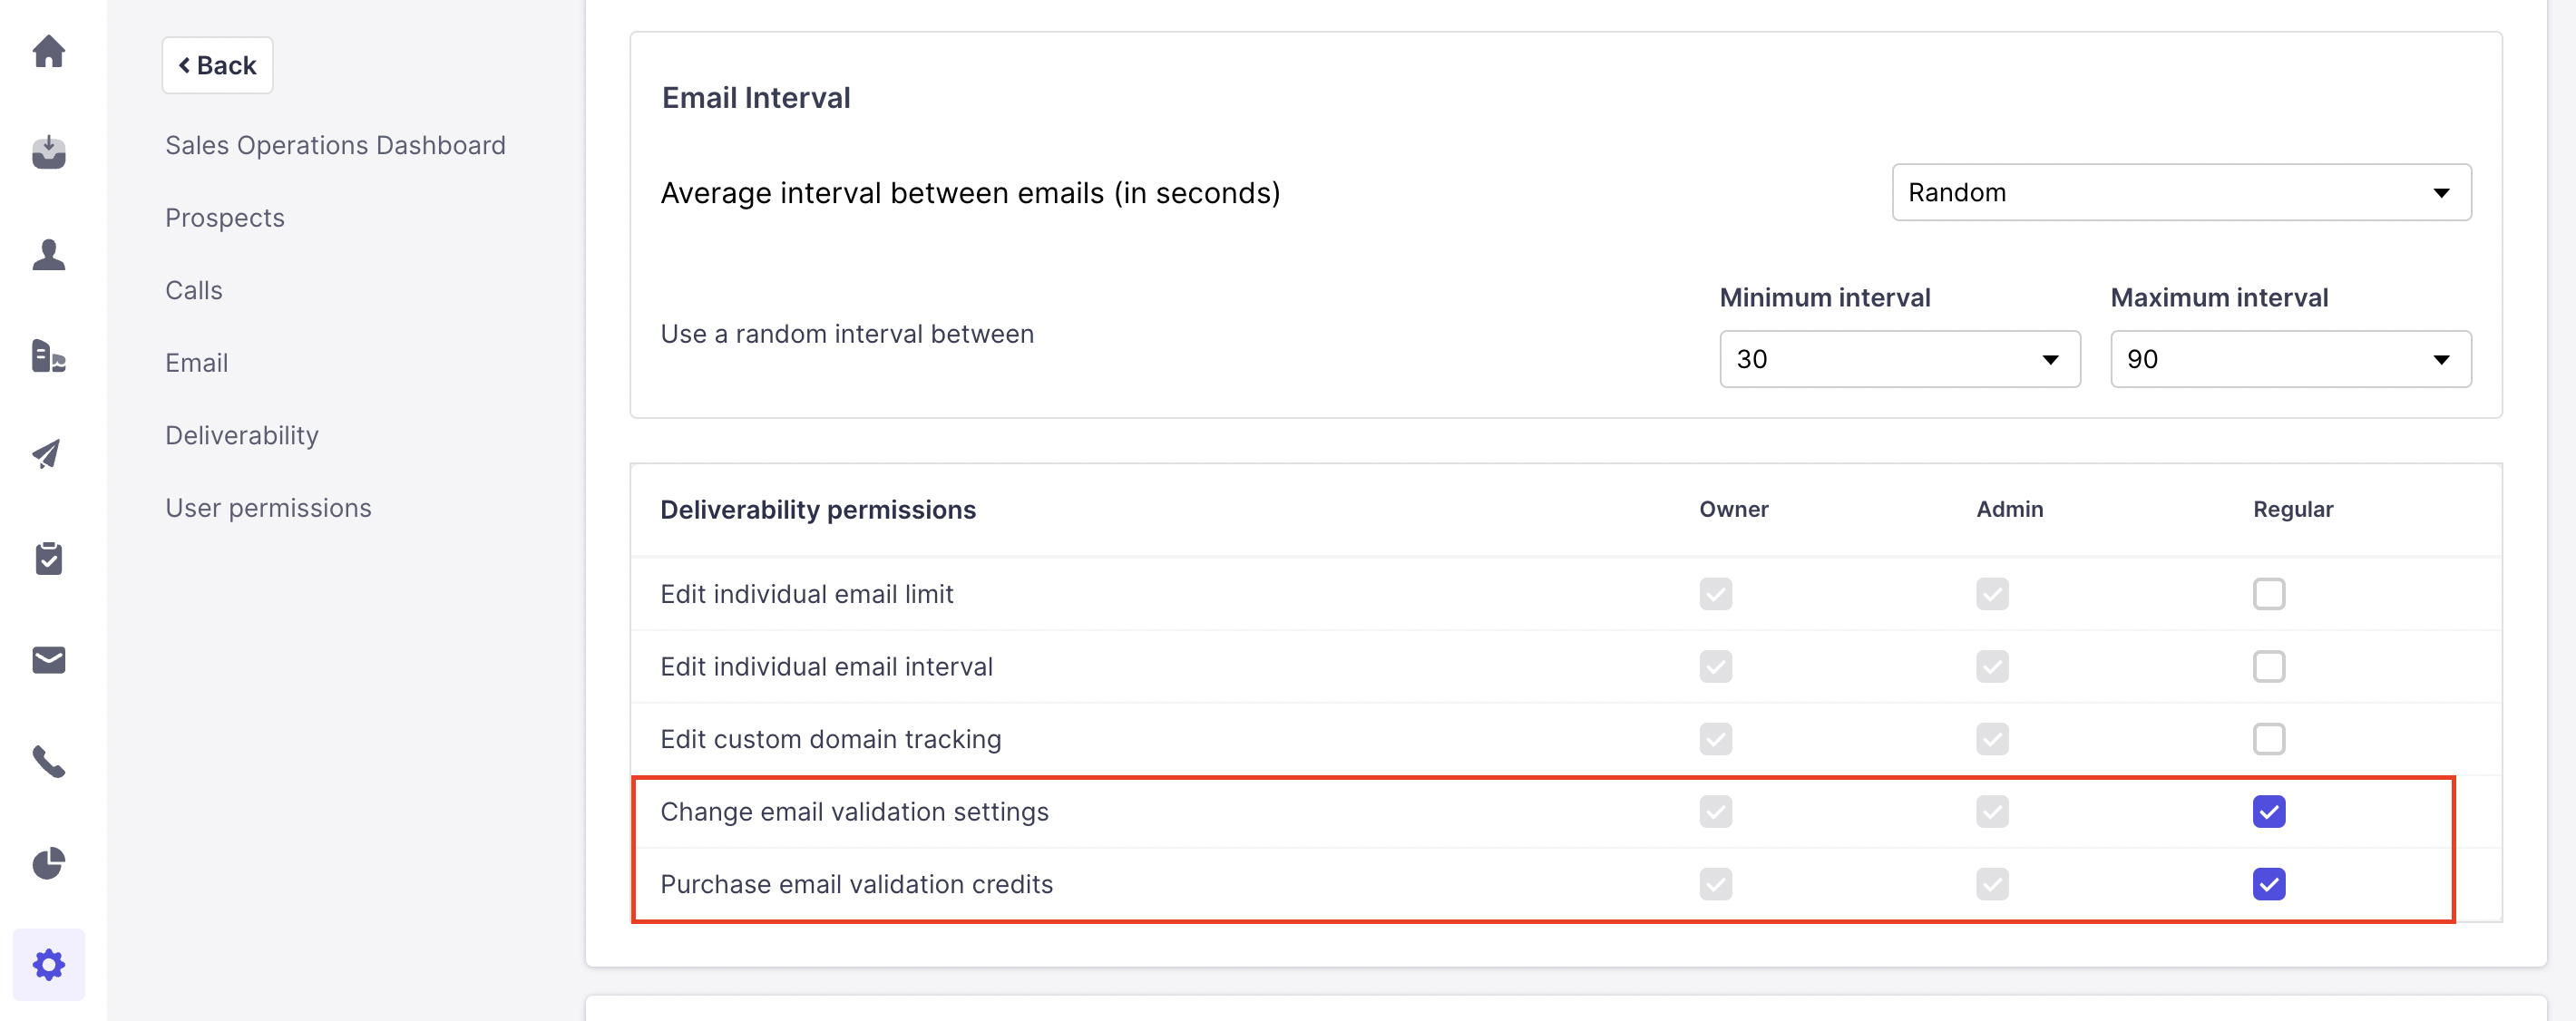This screenshot has width=2576, height=1021.
Task: Expand the Minimum interval dropdown
Action: click(x=1899, y=359)
